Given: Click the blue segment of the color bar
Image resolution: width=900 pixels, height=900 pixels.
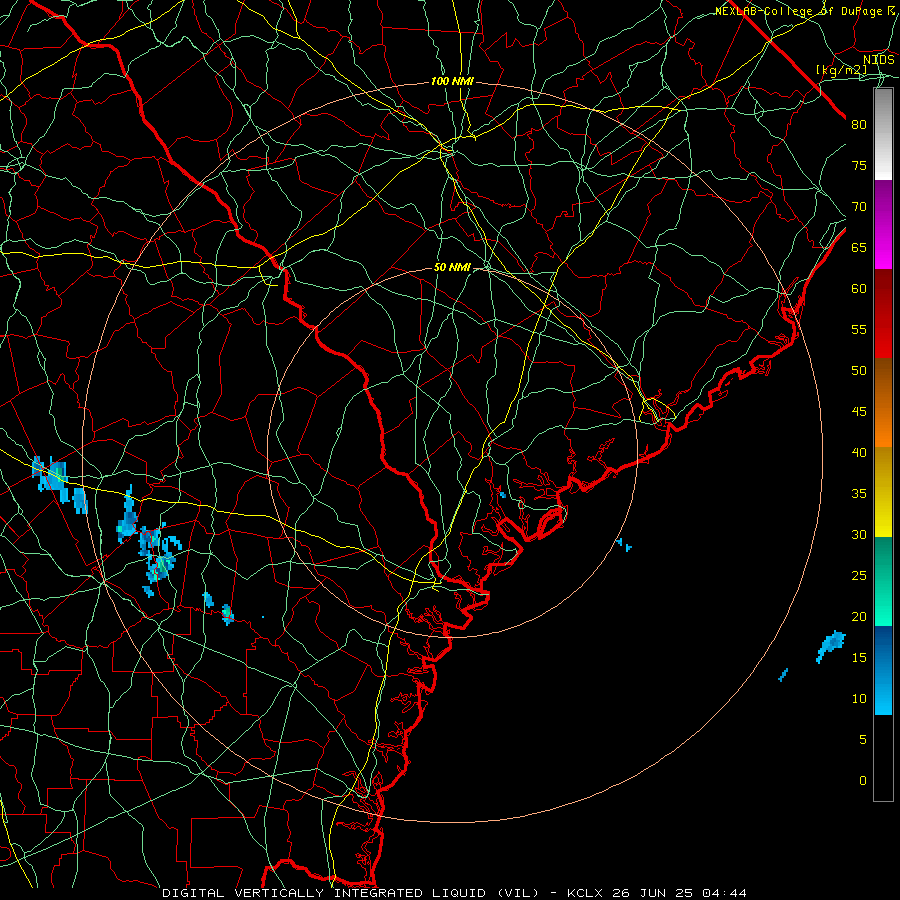Looking at the screenshot, I should (x=883, y=670).
